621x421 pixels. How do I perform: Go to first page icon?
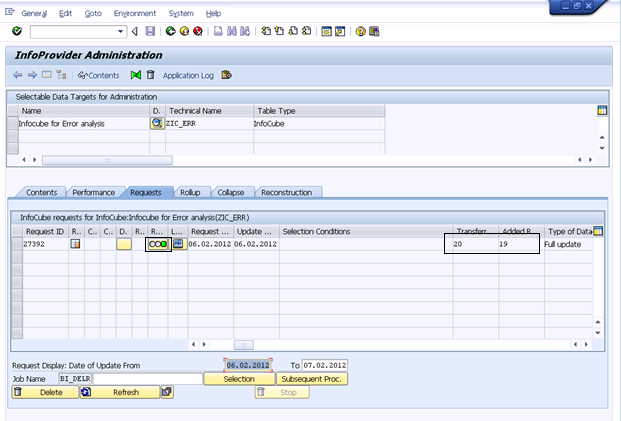266,31
